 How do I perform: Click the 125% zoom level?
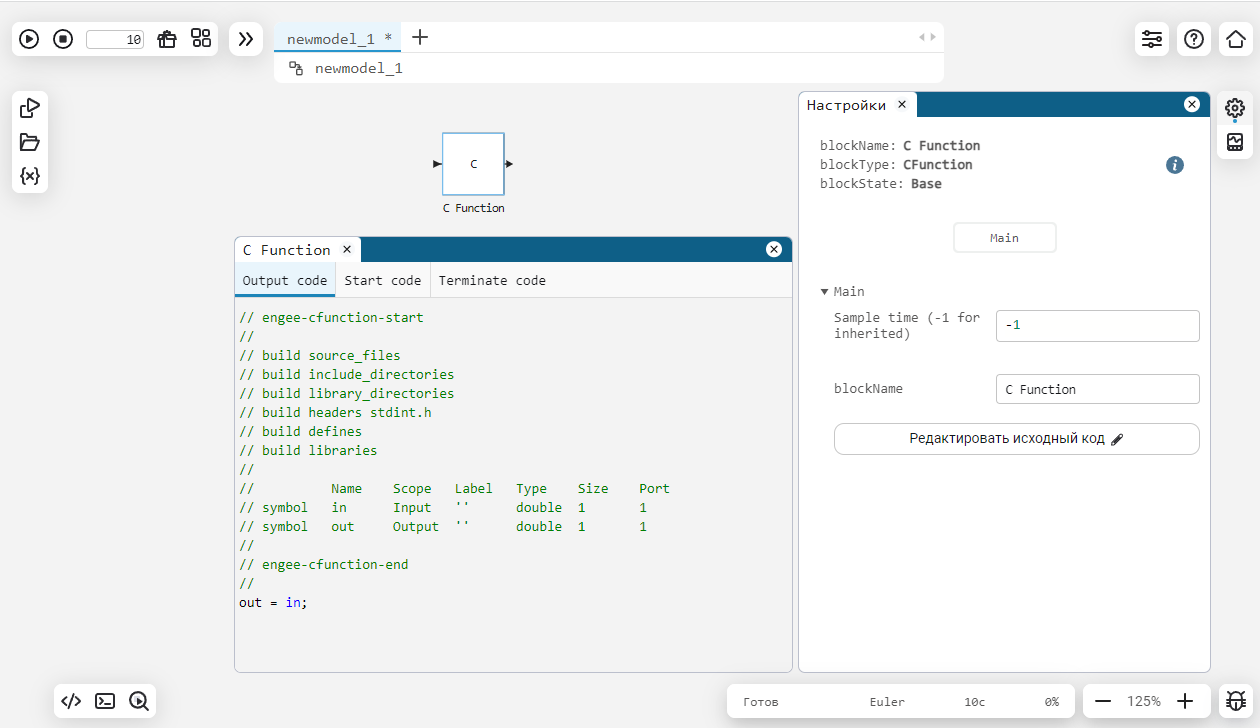[1144, 702]
